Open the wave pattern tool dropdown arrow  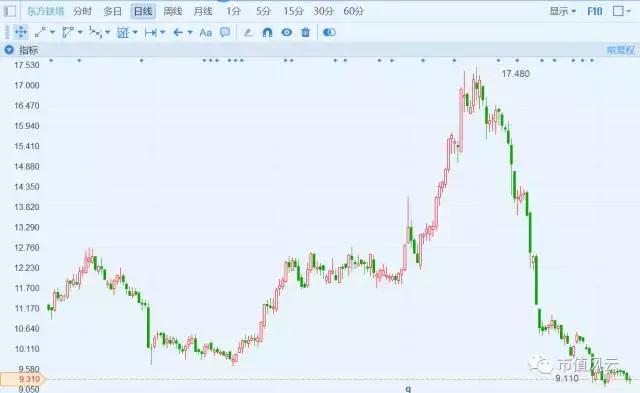tap(107, 32)
